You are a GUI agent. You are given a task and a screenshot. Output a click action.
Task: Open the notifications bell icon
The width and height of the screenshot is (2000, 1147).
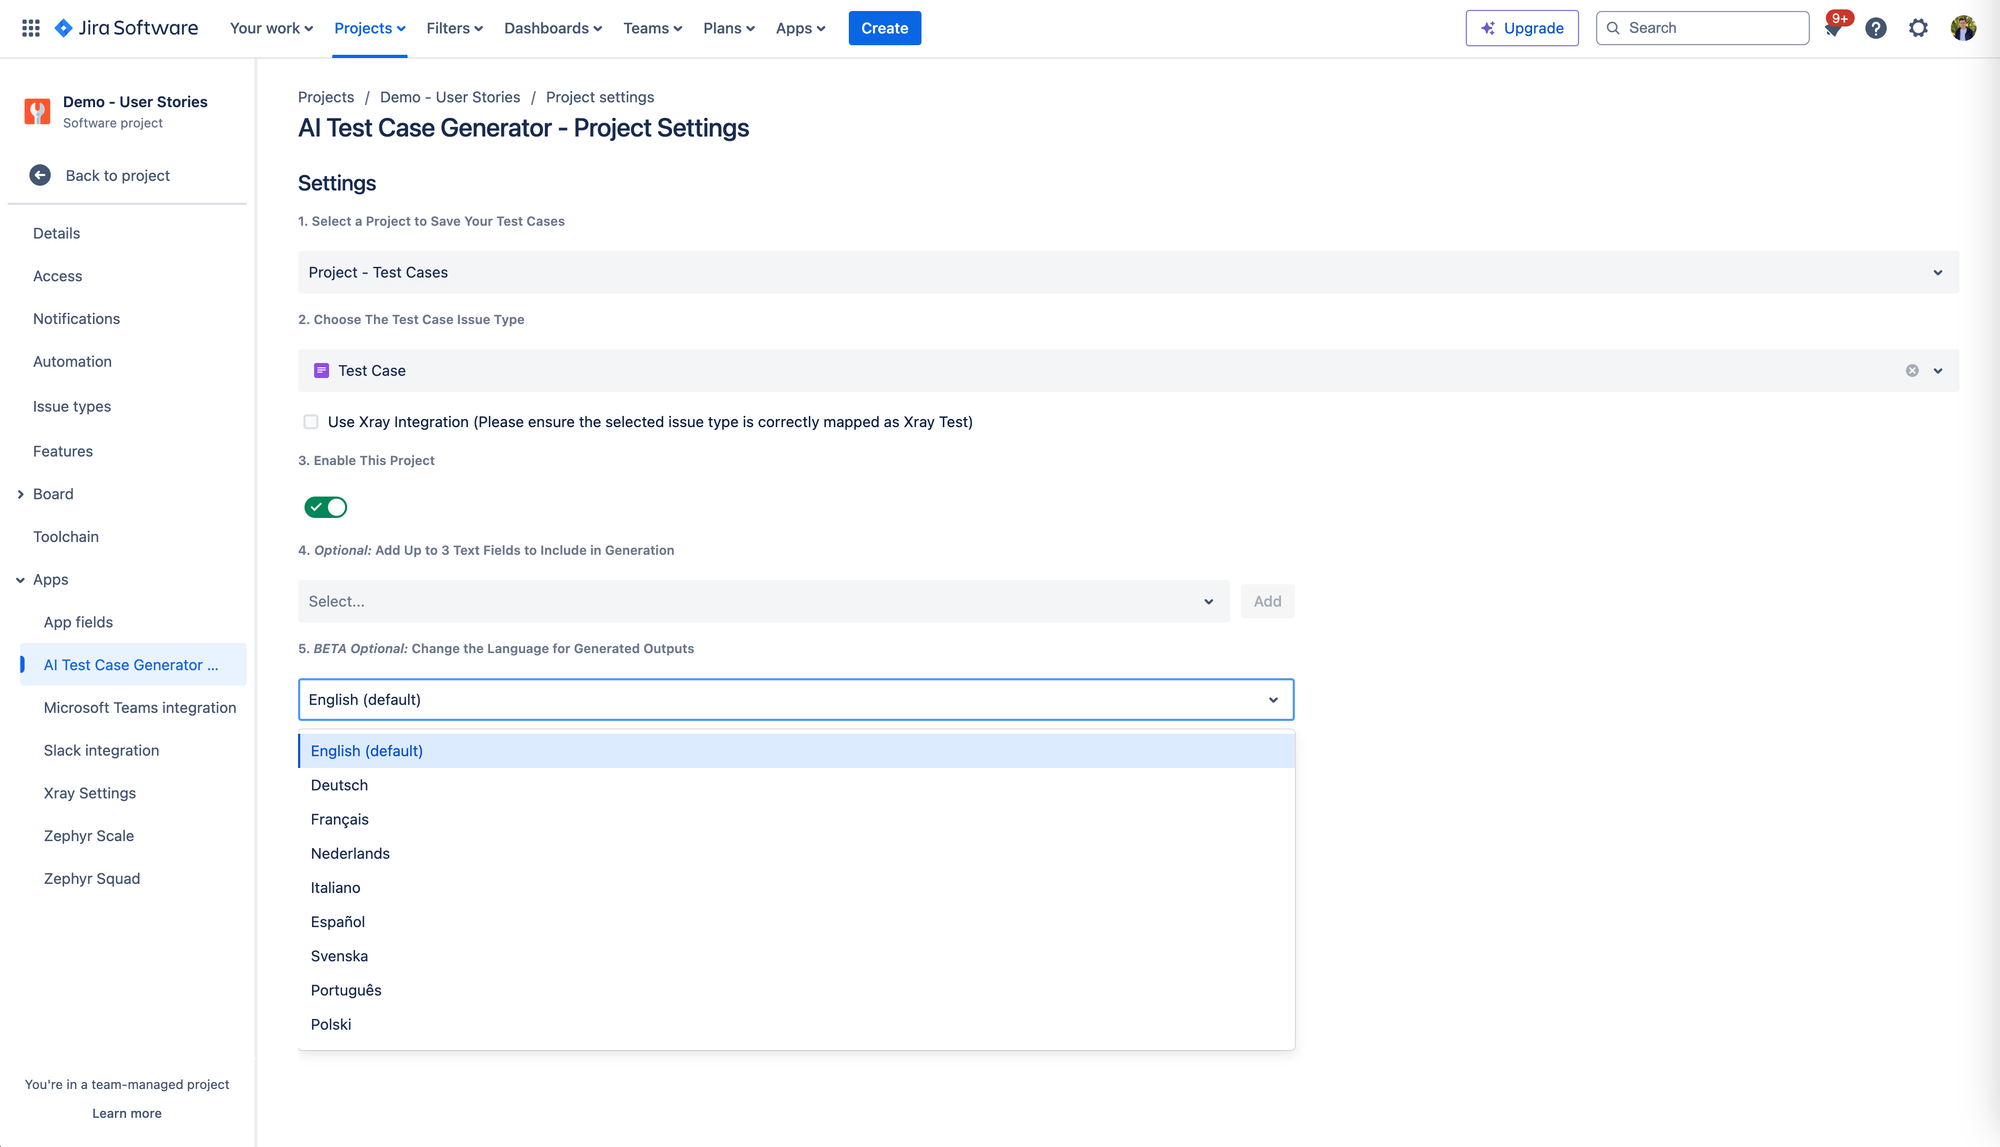pos(1833,29)
